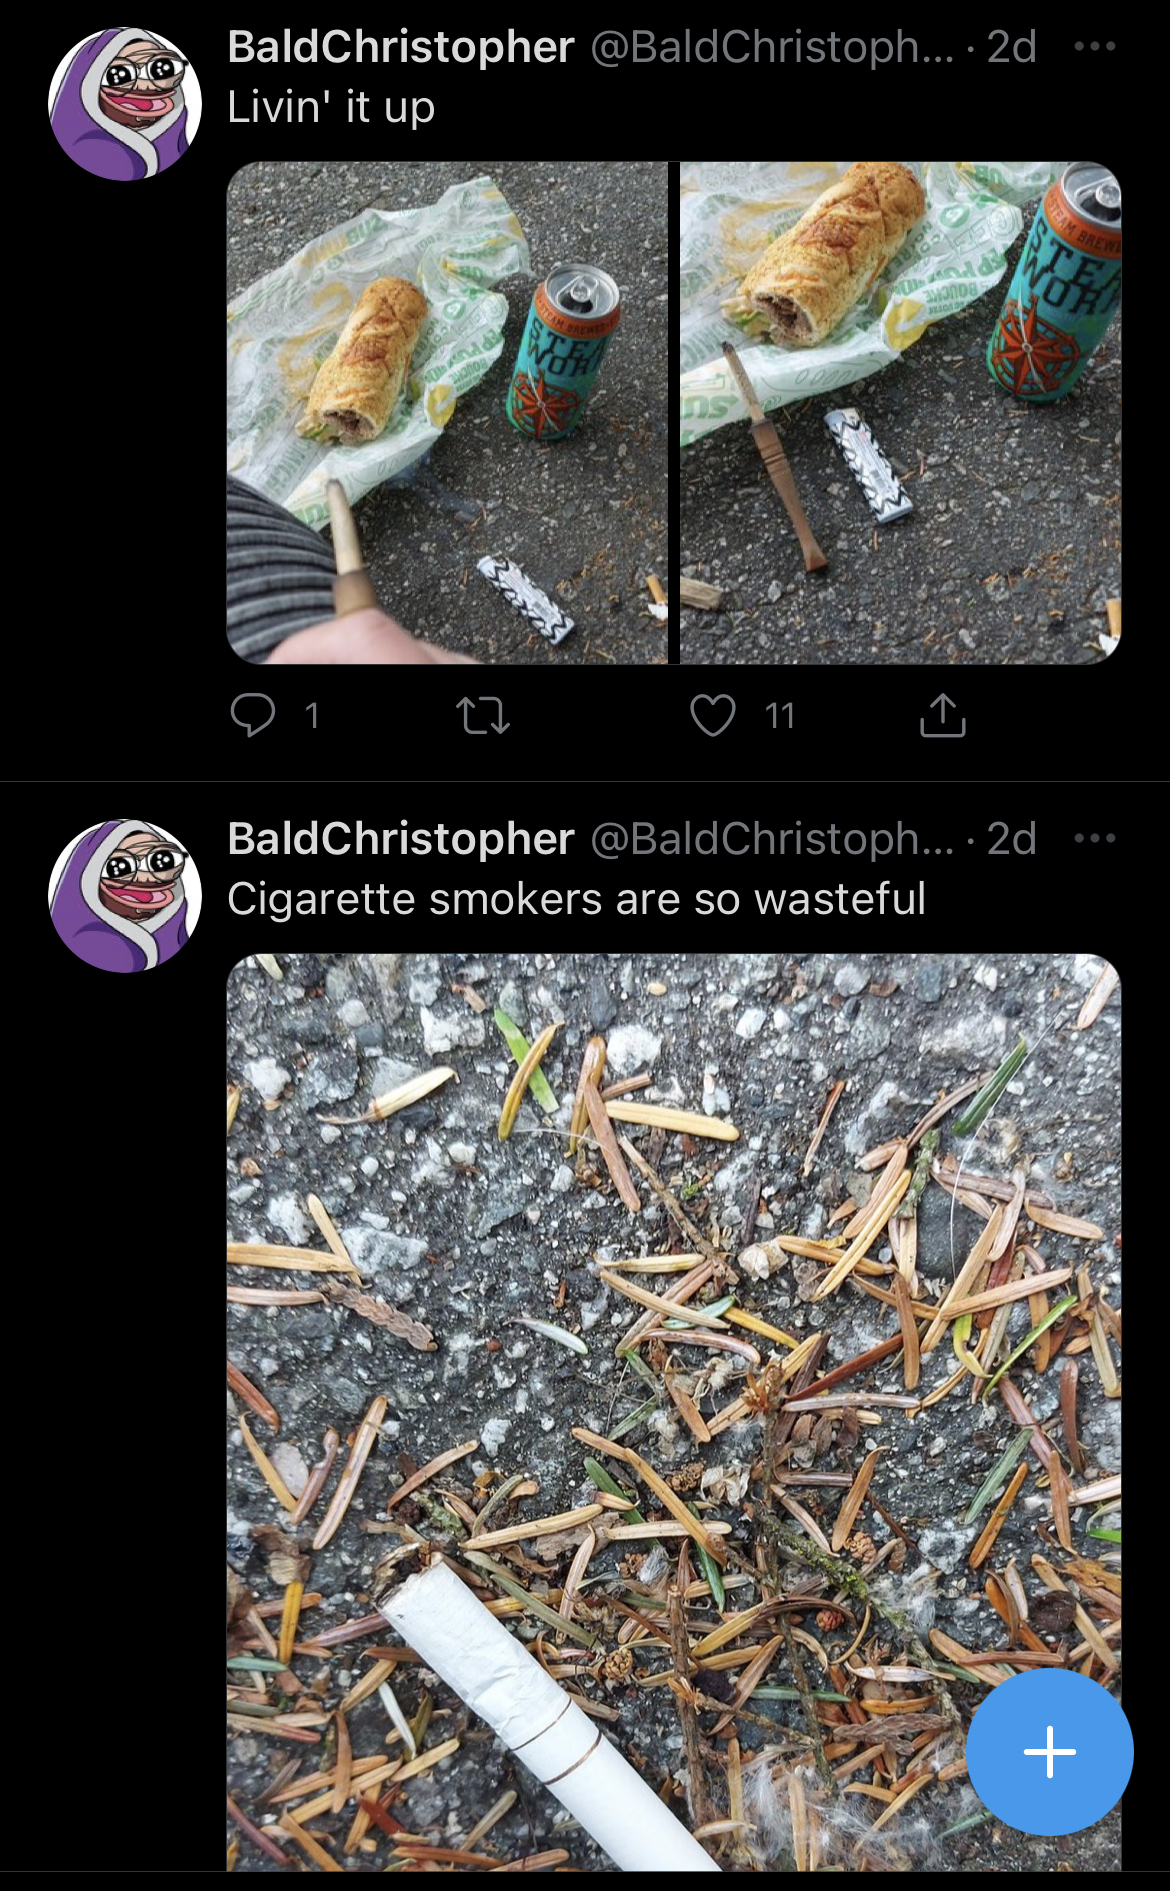
Task: Open the "Livin' it up" tweet text
Action: pyautogui.click(x=331, y=107)
